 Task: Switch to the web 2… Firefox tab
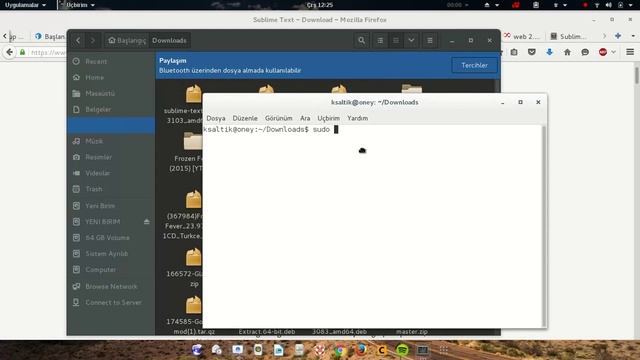coord(522,36)
